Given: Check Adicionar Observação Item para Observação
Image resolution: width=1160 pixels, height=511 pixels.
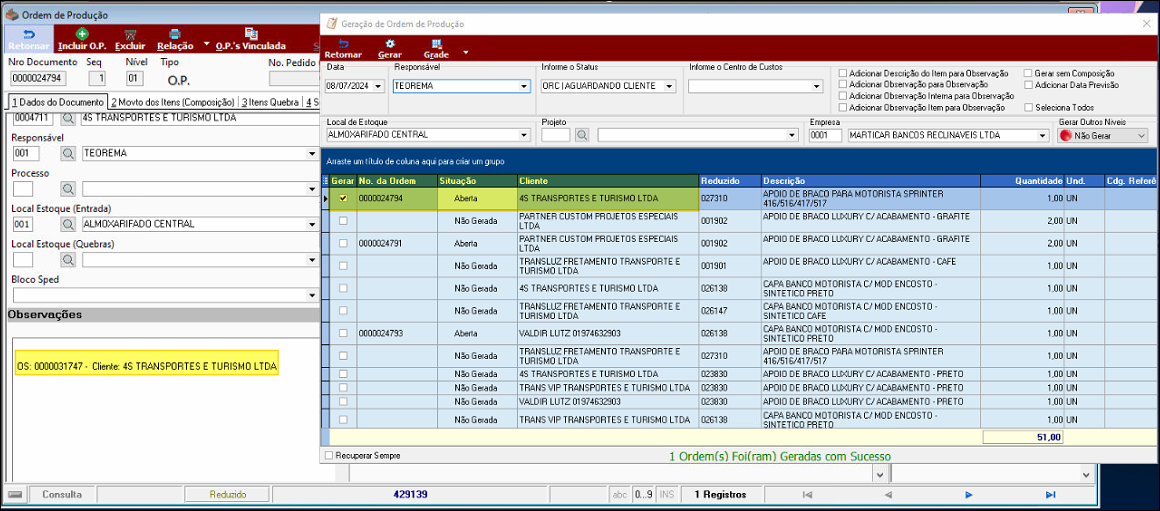Looking at the screenshot, I should [843, 107].
